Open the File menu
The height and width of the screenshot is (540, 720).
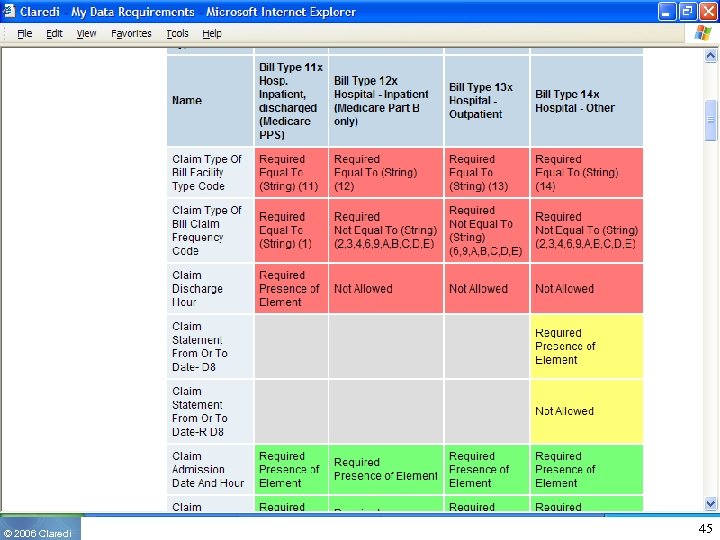coord(24,34)
